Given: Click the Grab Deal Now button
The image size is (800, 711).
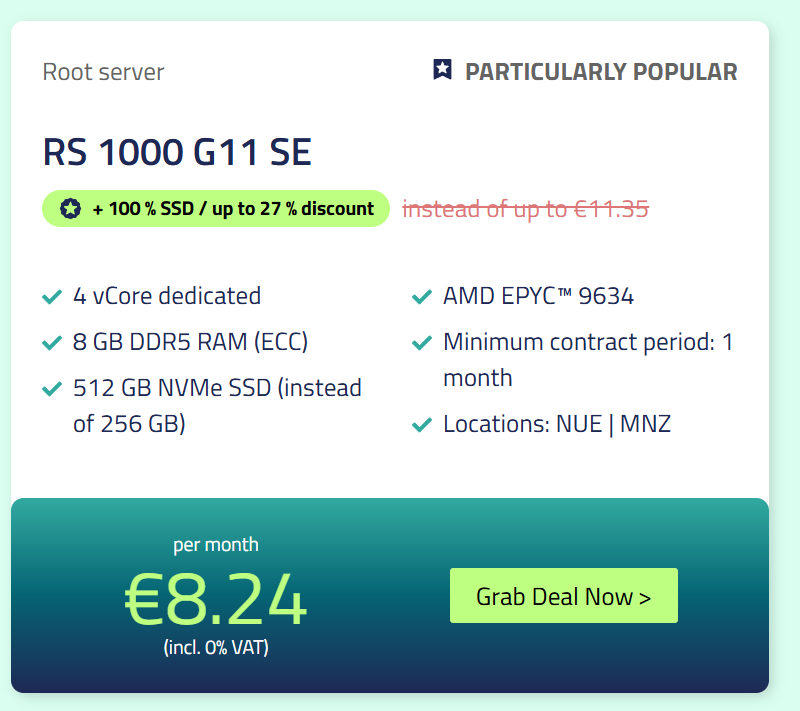Looking at the screenshot, I should point(564,596).
